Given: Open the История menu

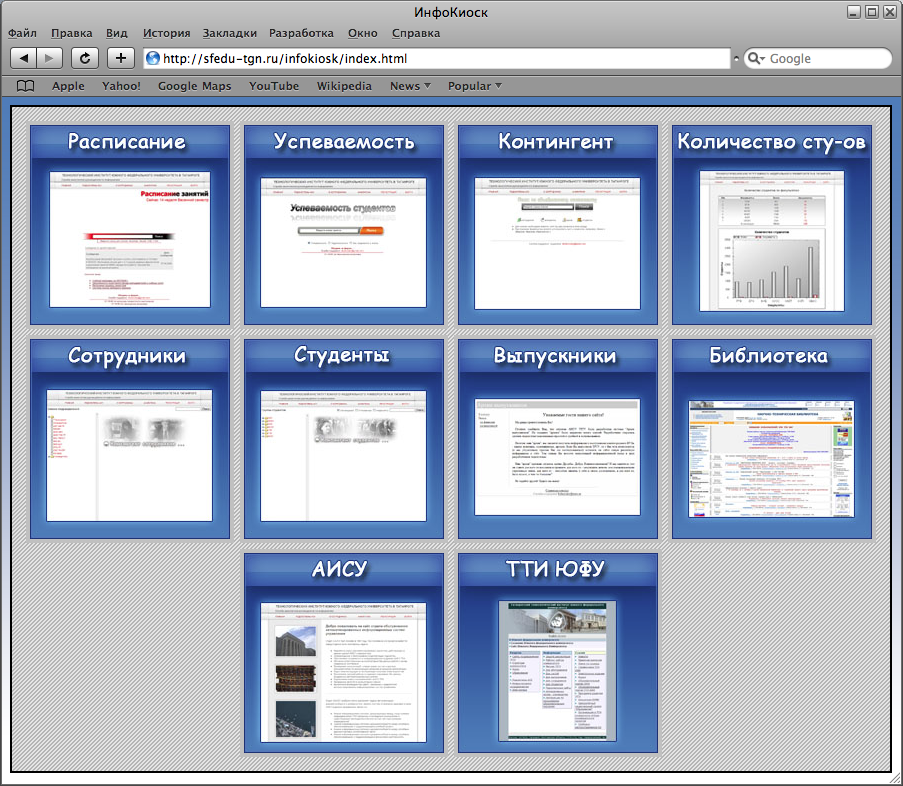Looking at the screenshot, I should tap(166, 33).
